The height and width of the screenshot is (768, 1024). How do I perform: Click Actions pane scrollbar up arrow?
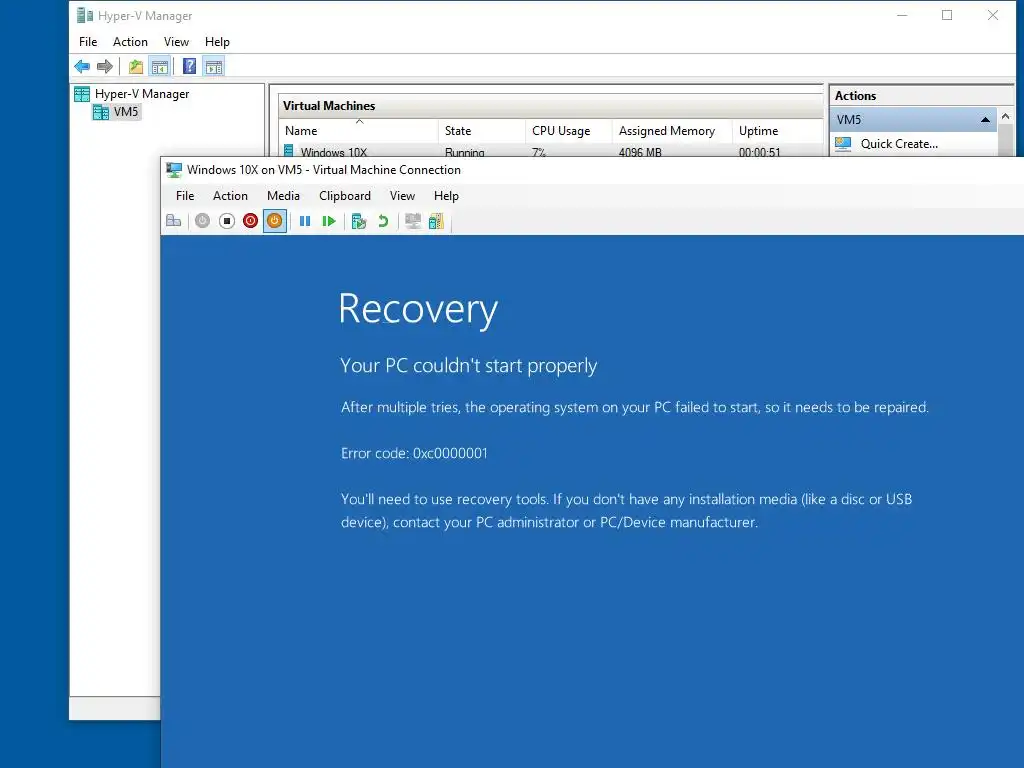click(x=1006, y=116)
